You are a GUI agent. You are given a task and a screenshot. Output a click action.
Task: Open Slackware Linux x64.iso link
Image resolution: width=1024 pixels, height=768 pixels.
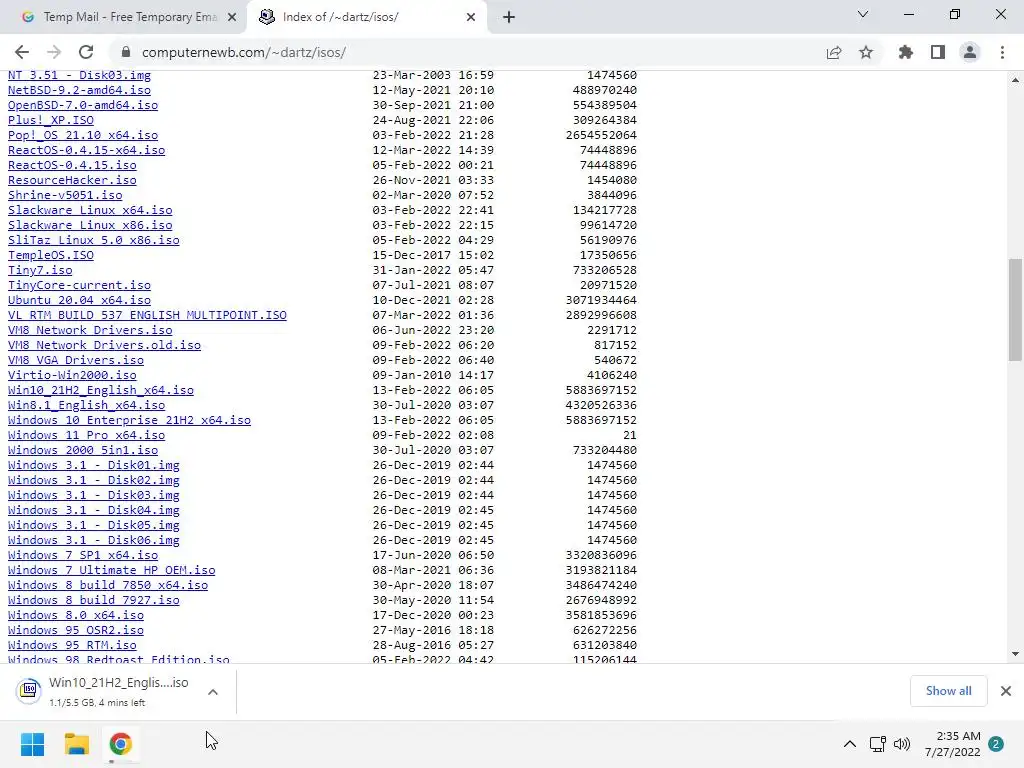pos(90,210)
